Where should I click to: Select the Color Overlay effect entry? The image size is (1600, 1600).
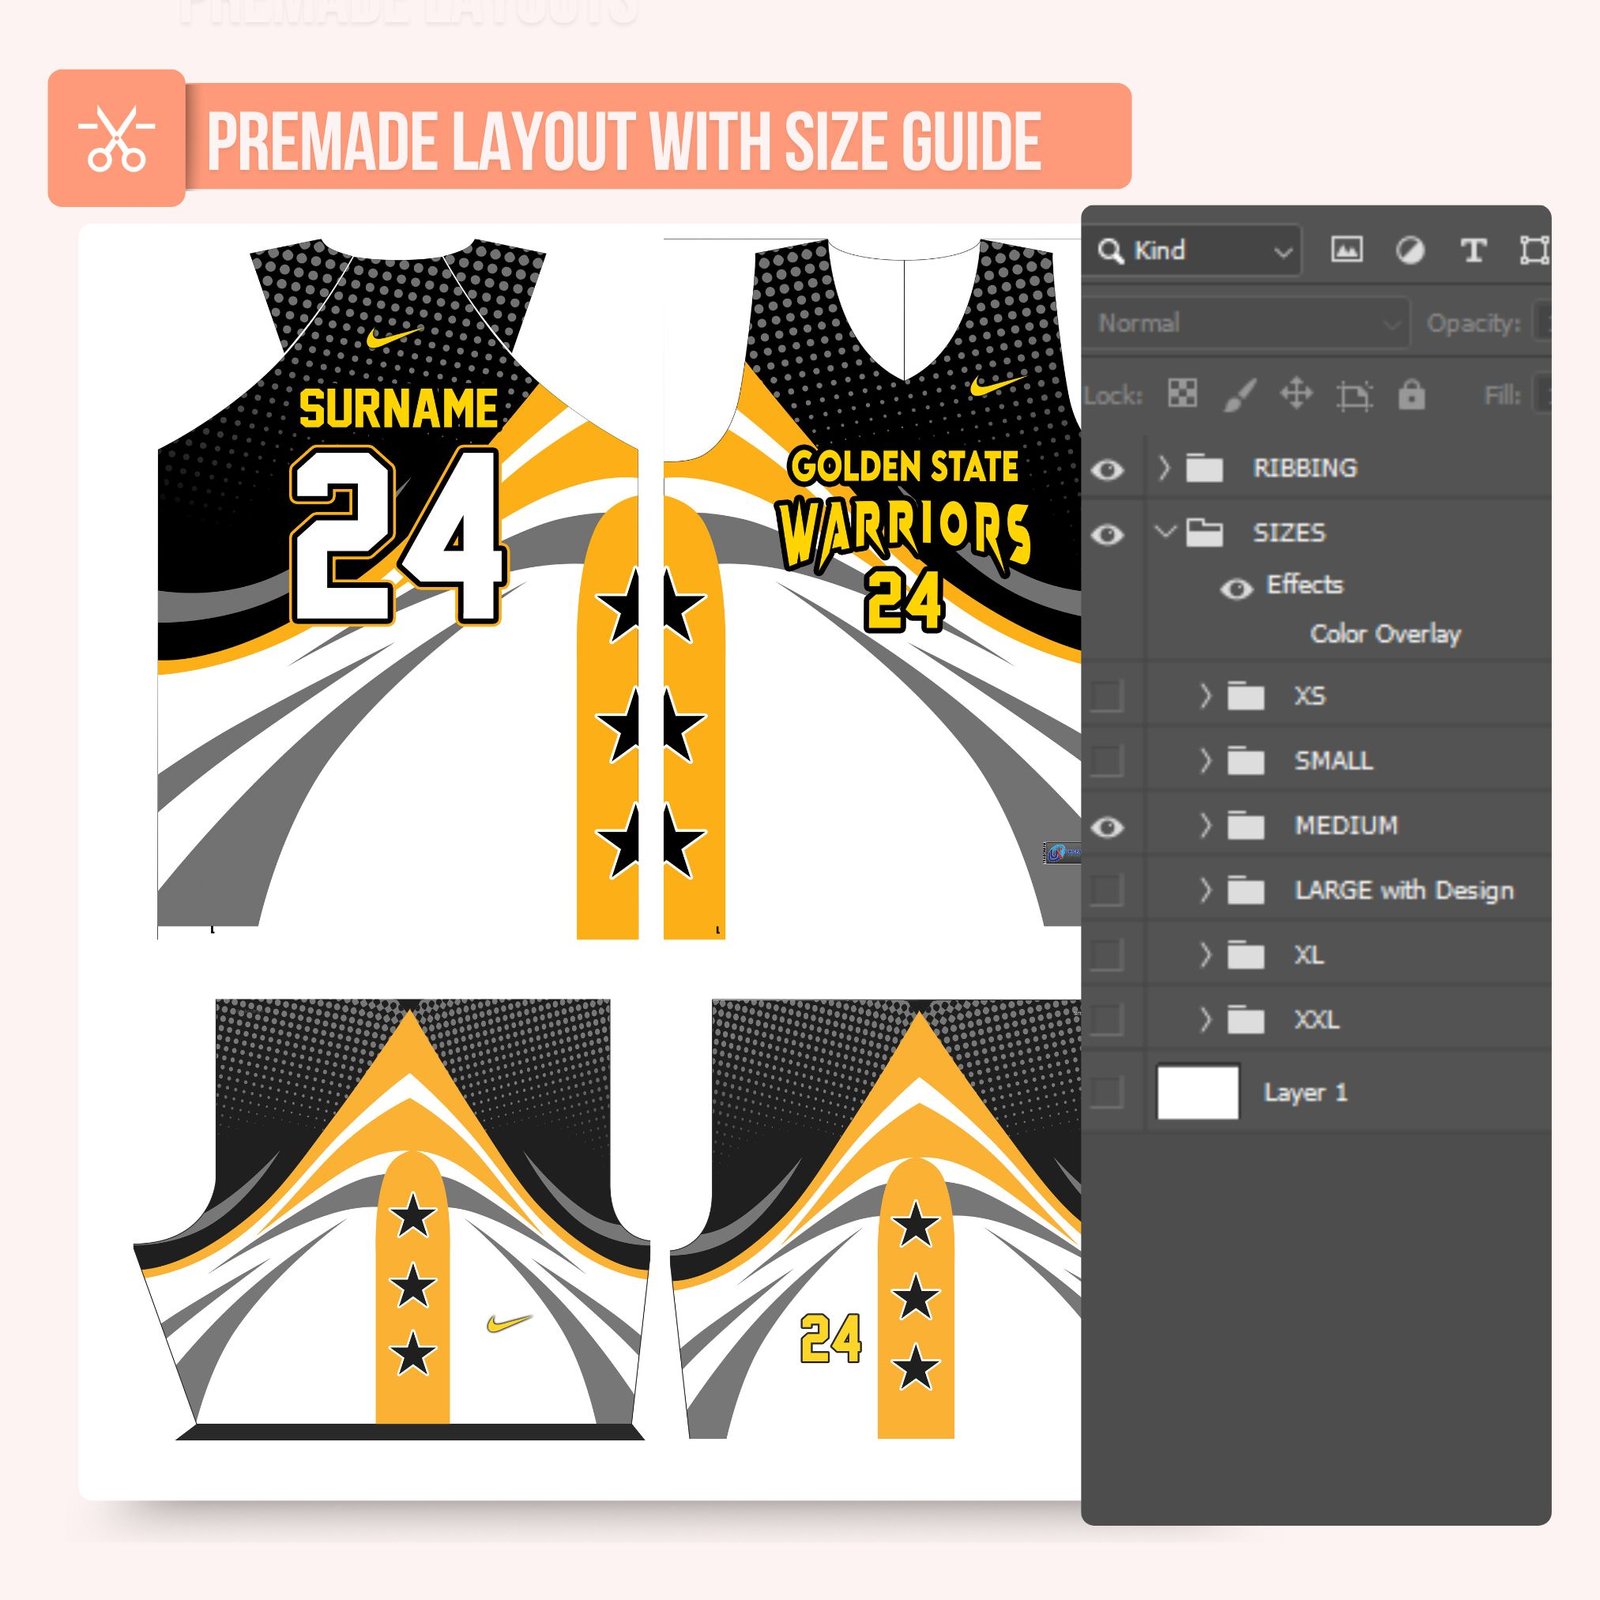pos(1385,634)
